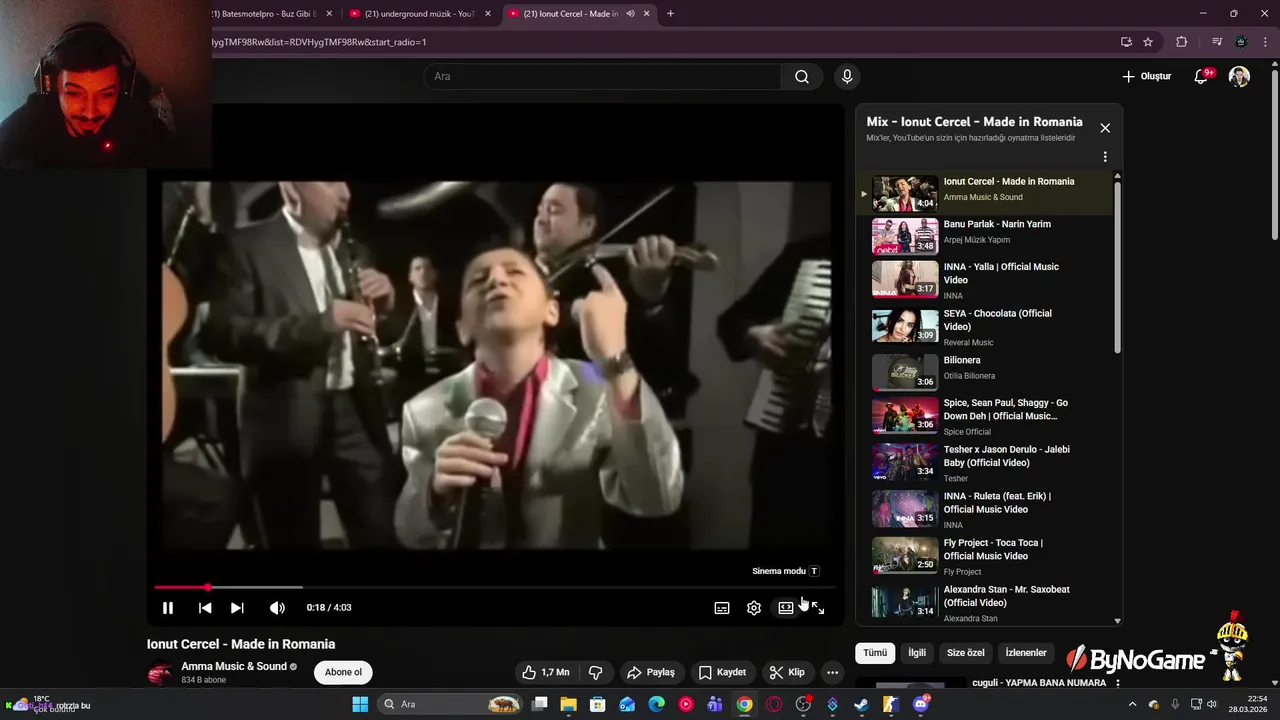
Task: Like the video with the thumbs-up button
Action: click(x=546, y=672)
